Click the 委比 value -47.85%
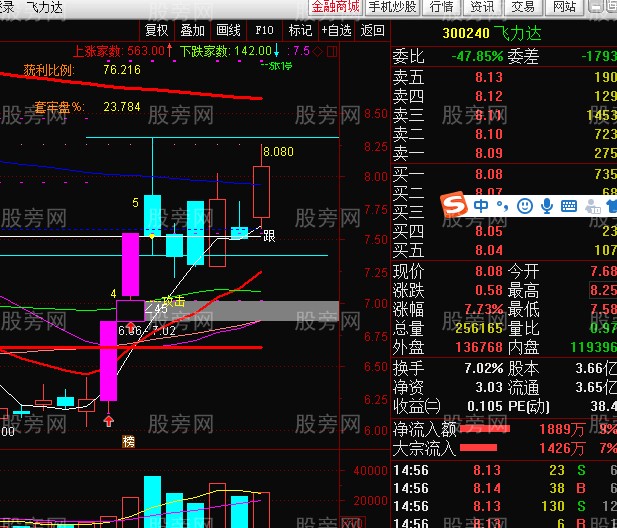This screenshot has width=617, height=528. (477, 57)
